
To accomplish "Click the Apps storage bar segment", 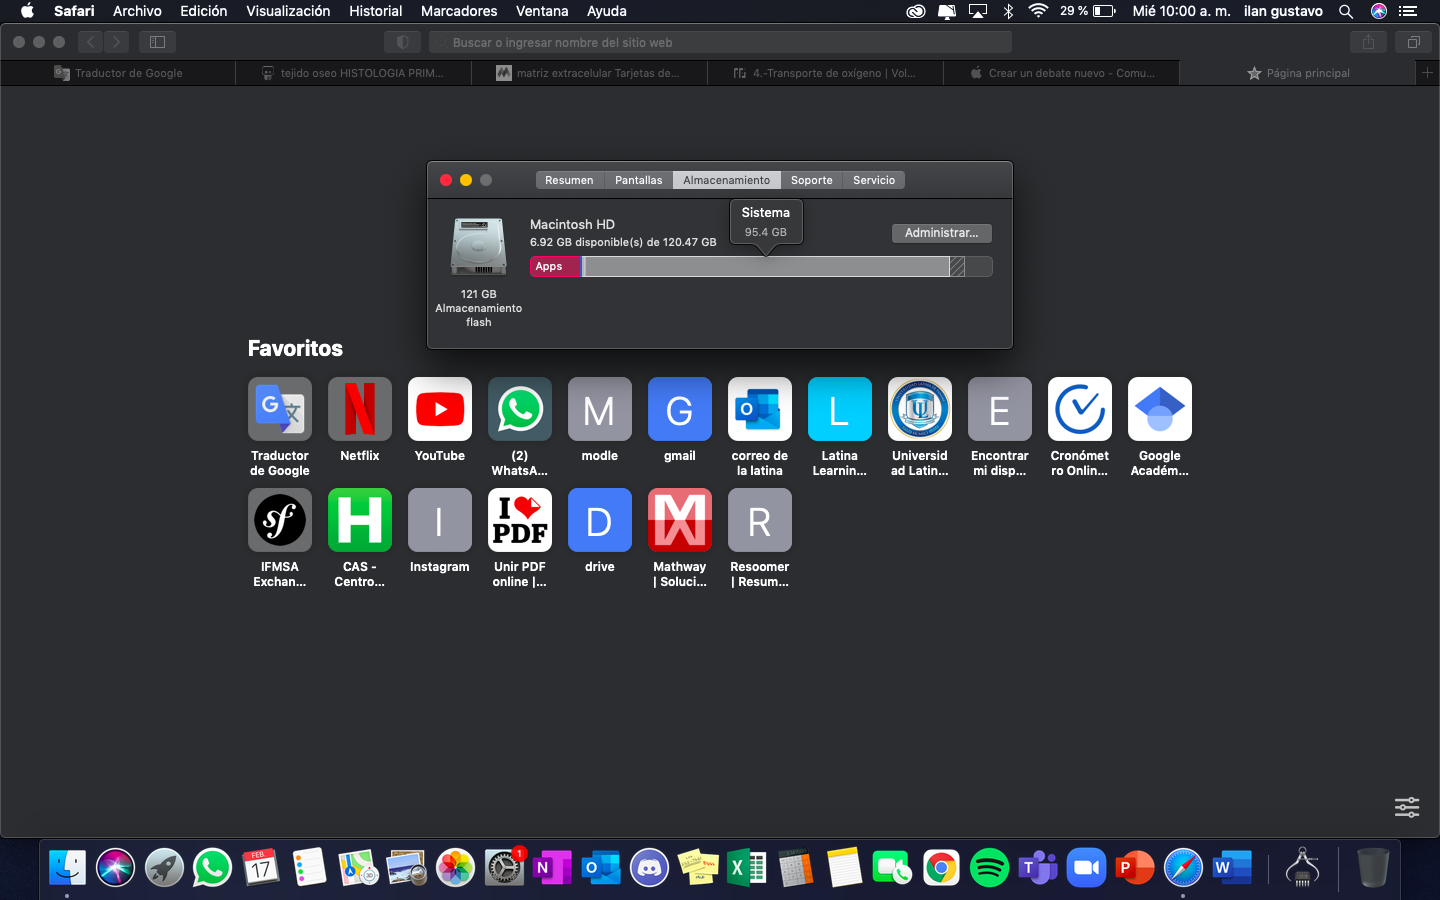I will (x=555, y=267).
